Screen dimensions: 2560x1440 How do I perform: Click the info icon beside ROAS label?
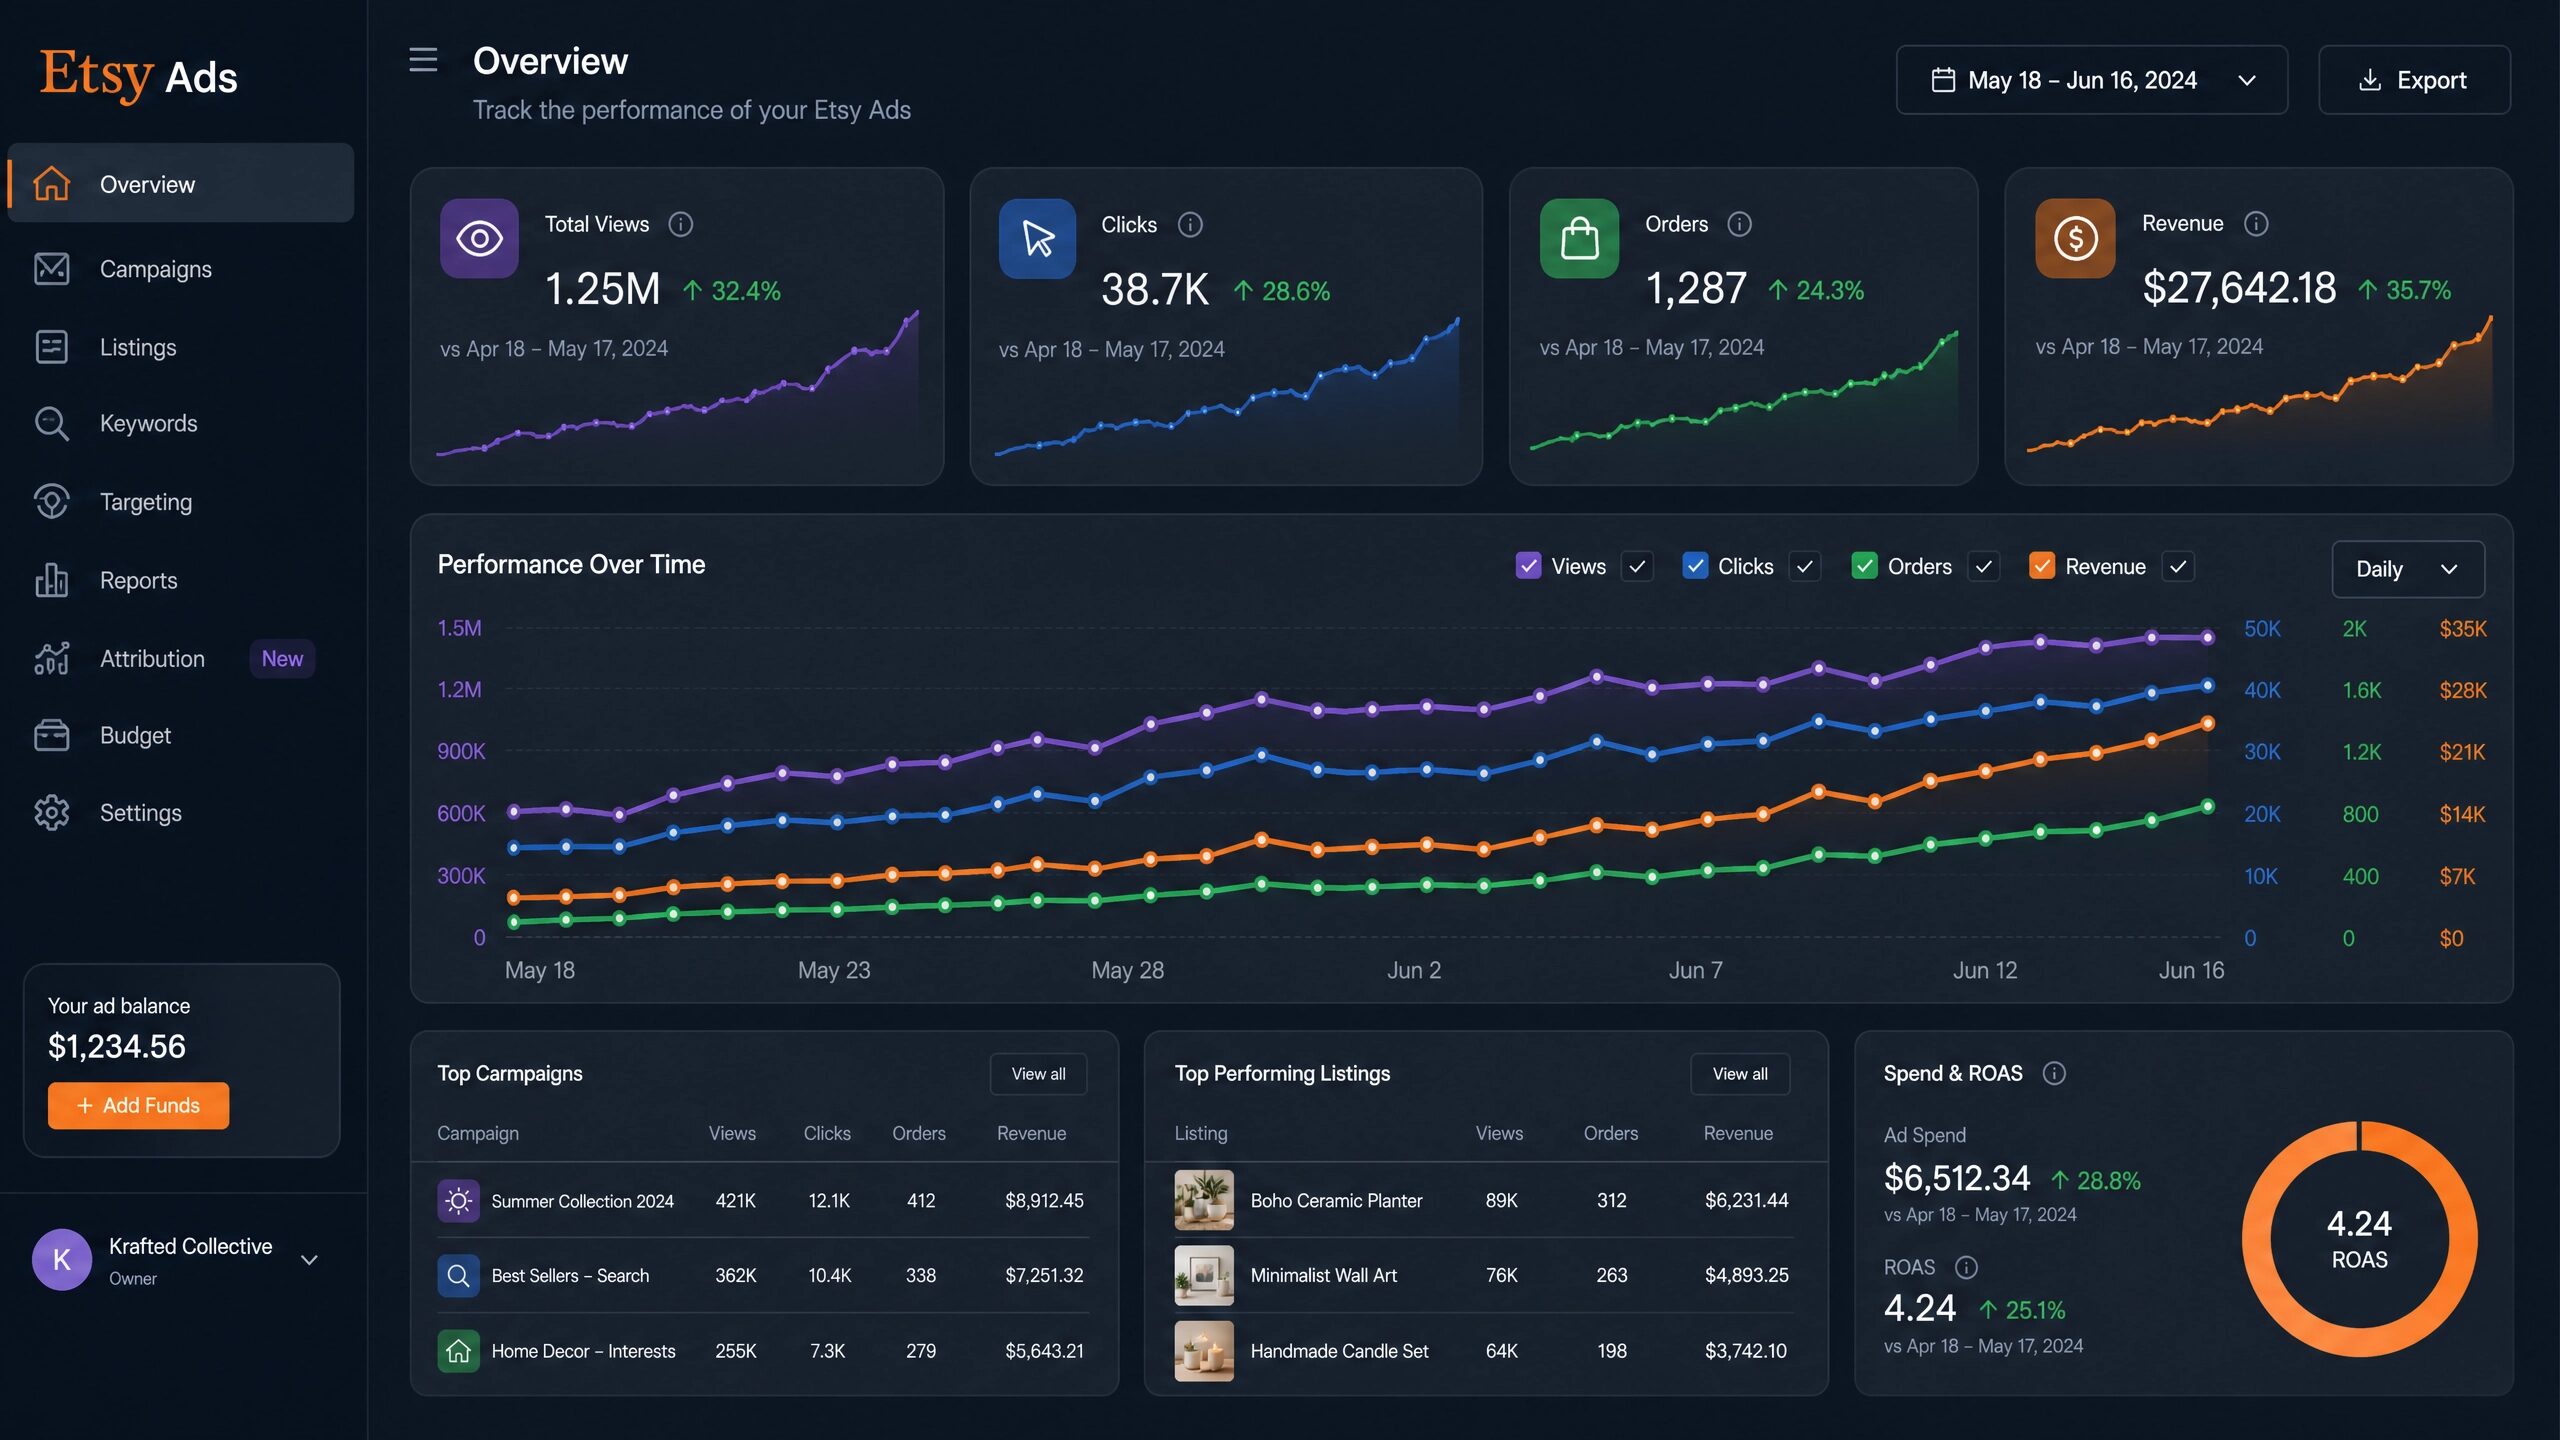pos(1966,1267)
